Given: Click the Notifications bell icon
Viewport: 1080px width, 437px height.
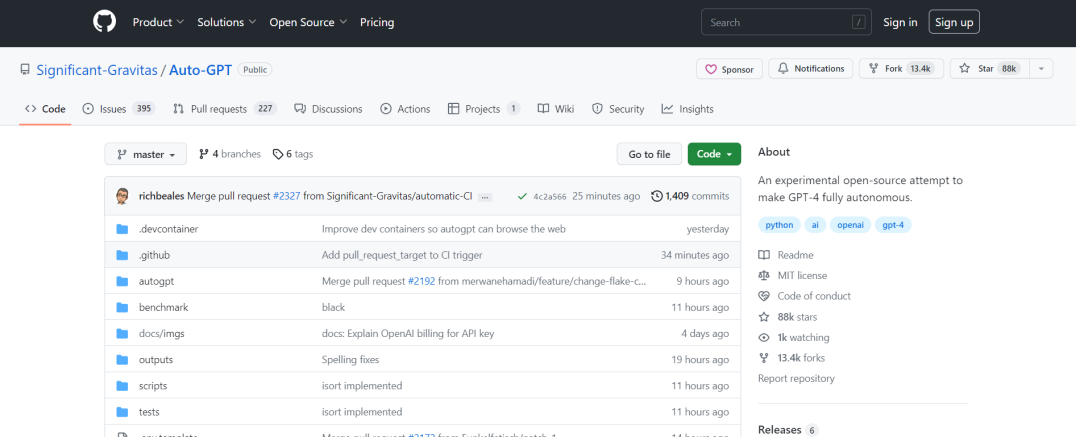Looking at the screenshot, I should pyautogui.click(x=784, y=69).
